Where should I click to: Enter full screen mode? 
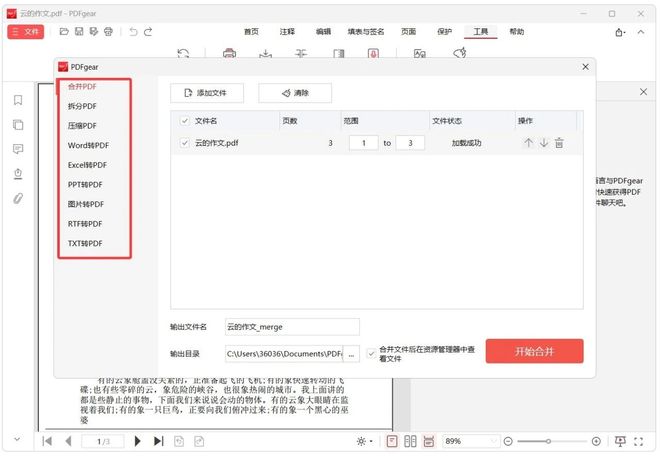639,441
